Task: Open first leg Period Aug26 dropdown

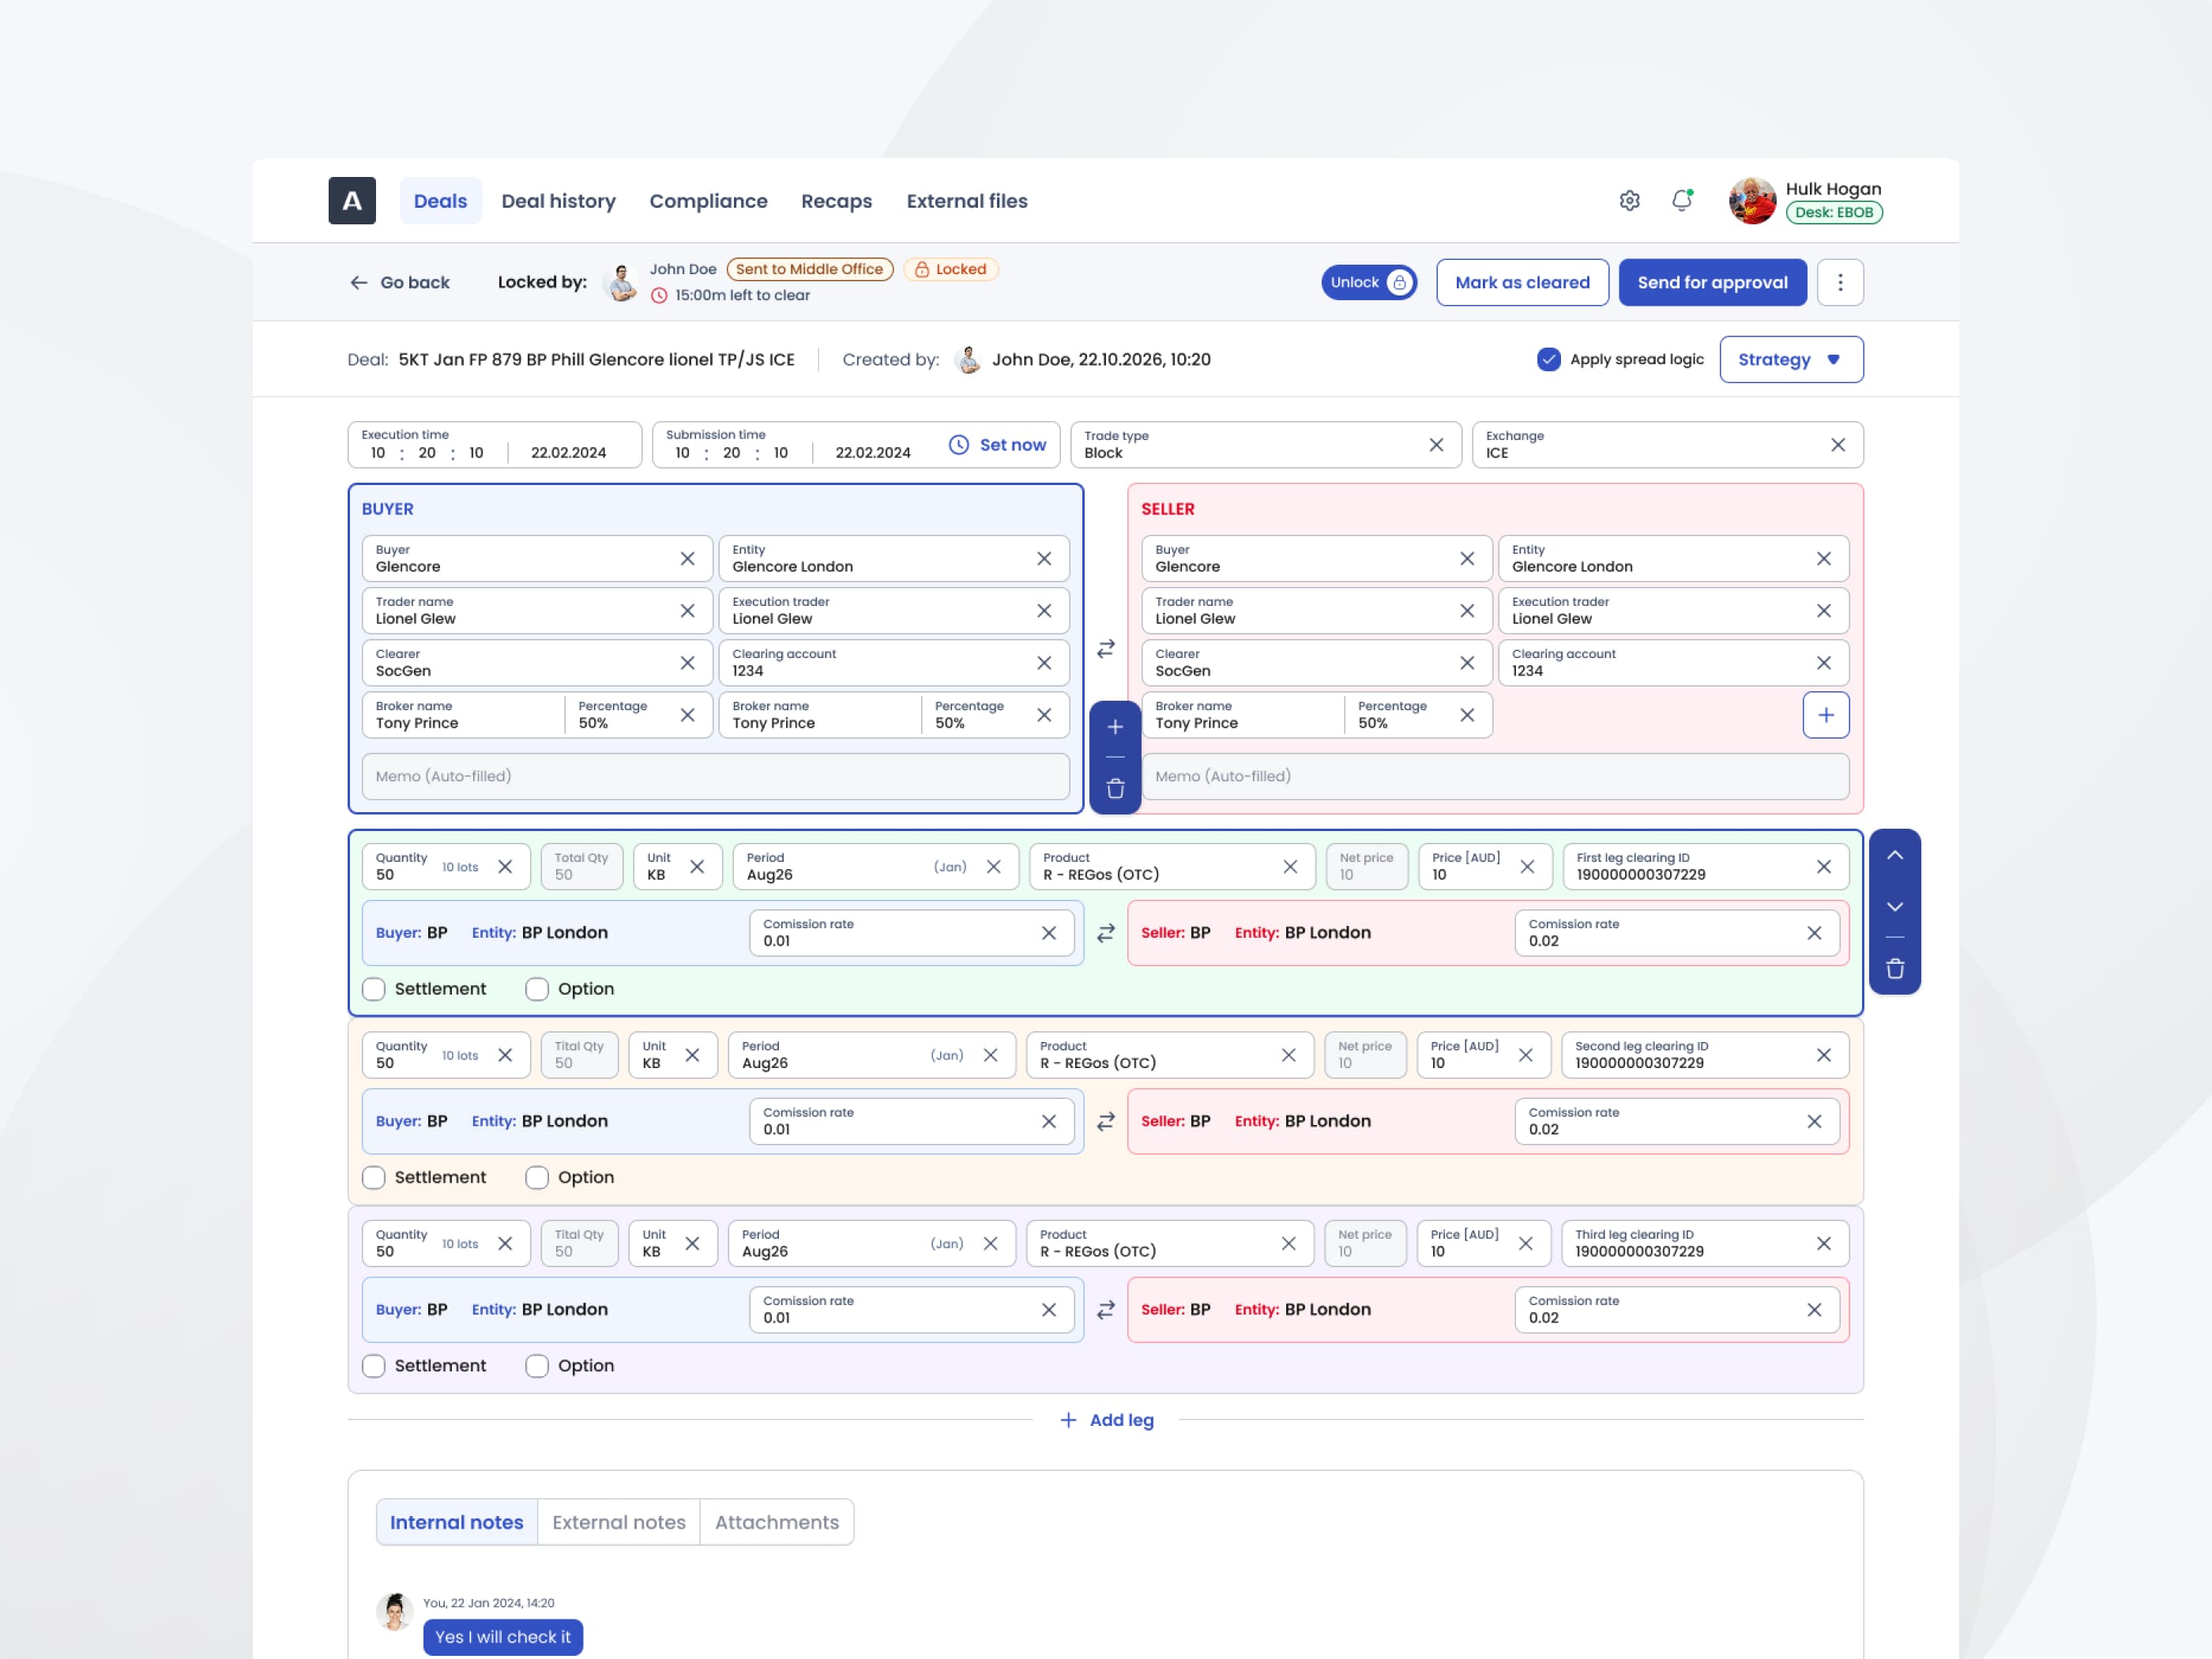Action: [875, 867]
